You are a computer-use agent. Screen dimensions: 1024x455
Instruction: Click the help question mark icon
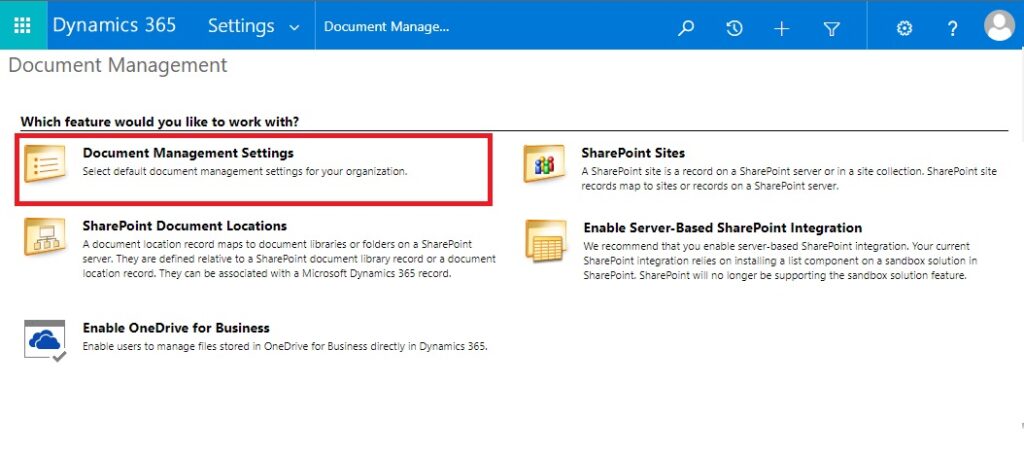click(x=952, y=28)
